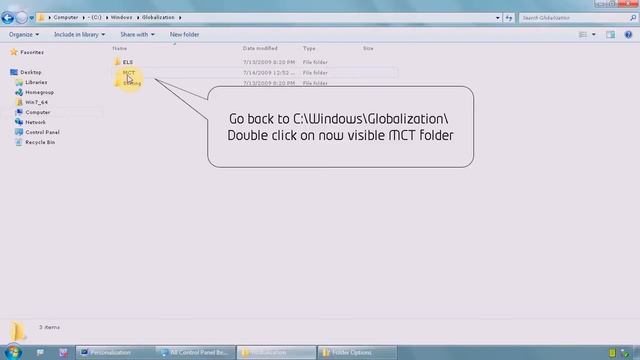The image size is (640, 360).
Task: Select Computer in the navigation pane
Action: pos(38,112)
